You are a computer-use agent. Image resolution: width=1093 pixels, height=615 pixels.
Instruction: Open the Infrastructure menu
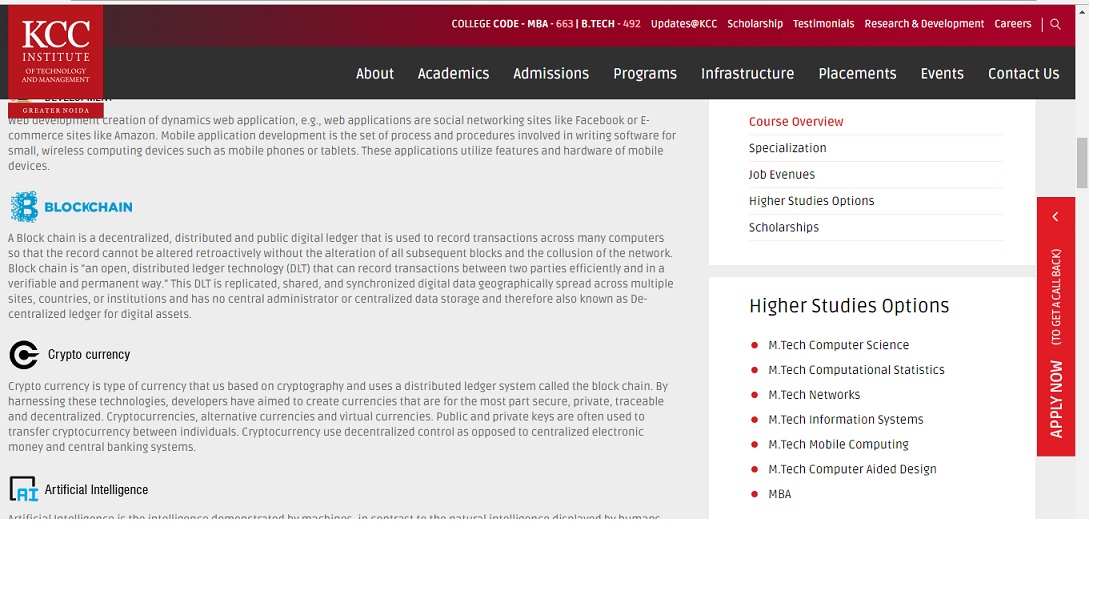(x=747, y=74)
